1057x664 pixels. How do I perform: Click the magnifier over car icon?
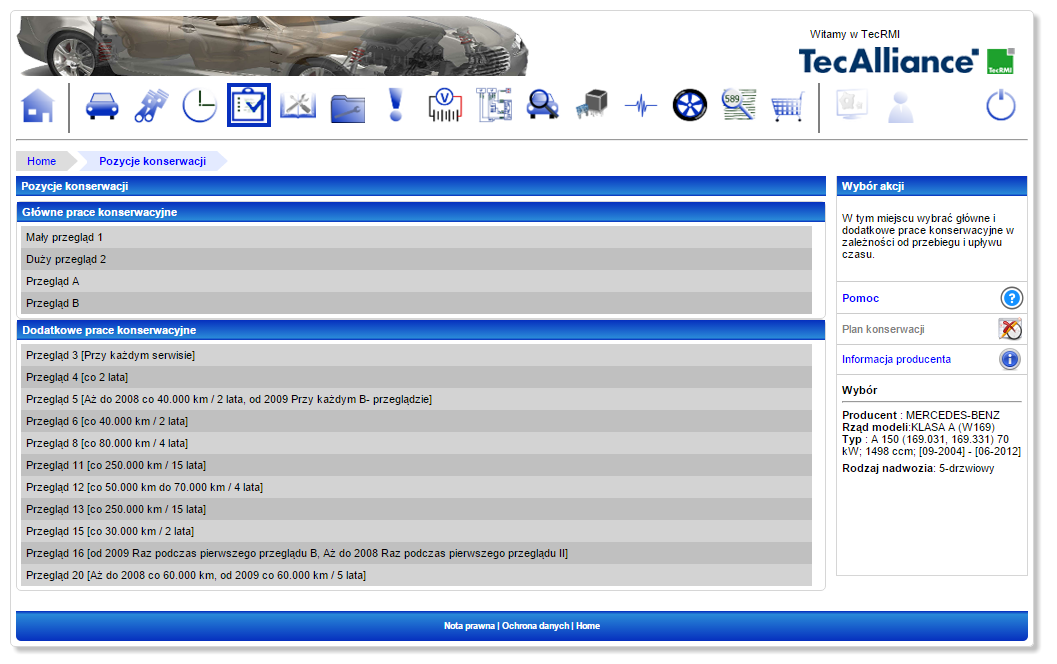point(542,105)
